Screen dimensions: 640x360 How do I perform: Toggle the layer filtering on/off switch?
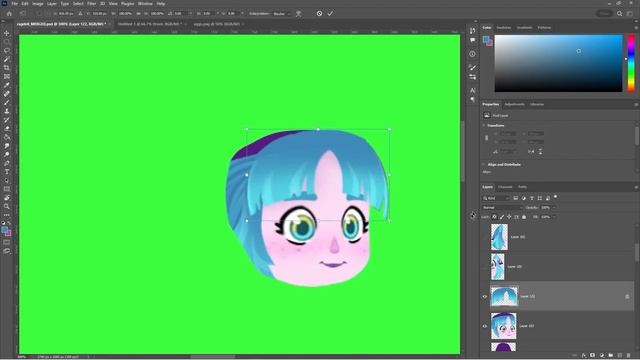click(556, 197)
